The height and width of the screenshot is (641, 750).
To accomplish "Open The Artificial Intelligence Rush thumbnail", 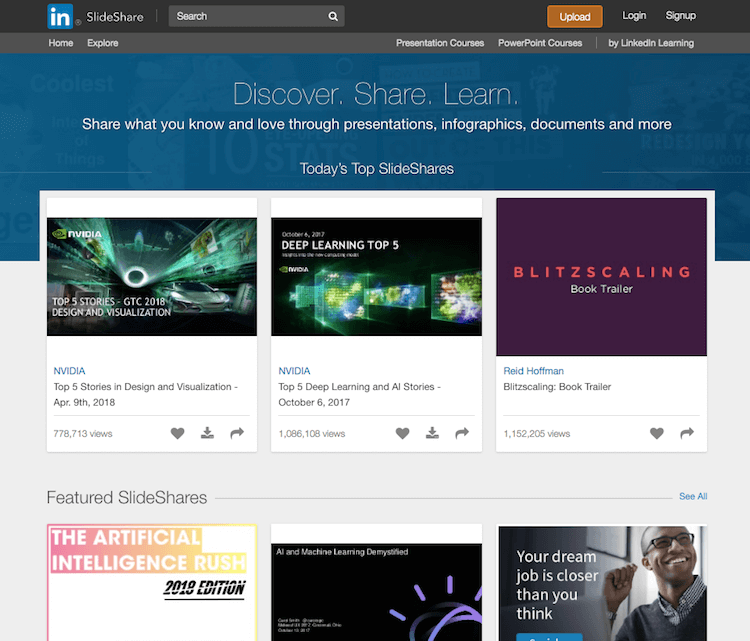I will tap(152, 583).
